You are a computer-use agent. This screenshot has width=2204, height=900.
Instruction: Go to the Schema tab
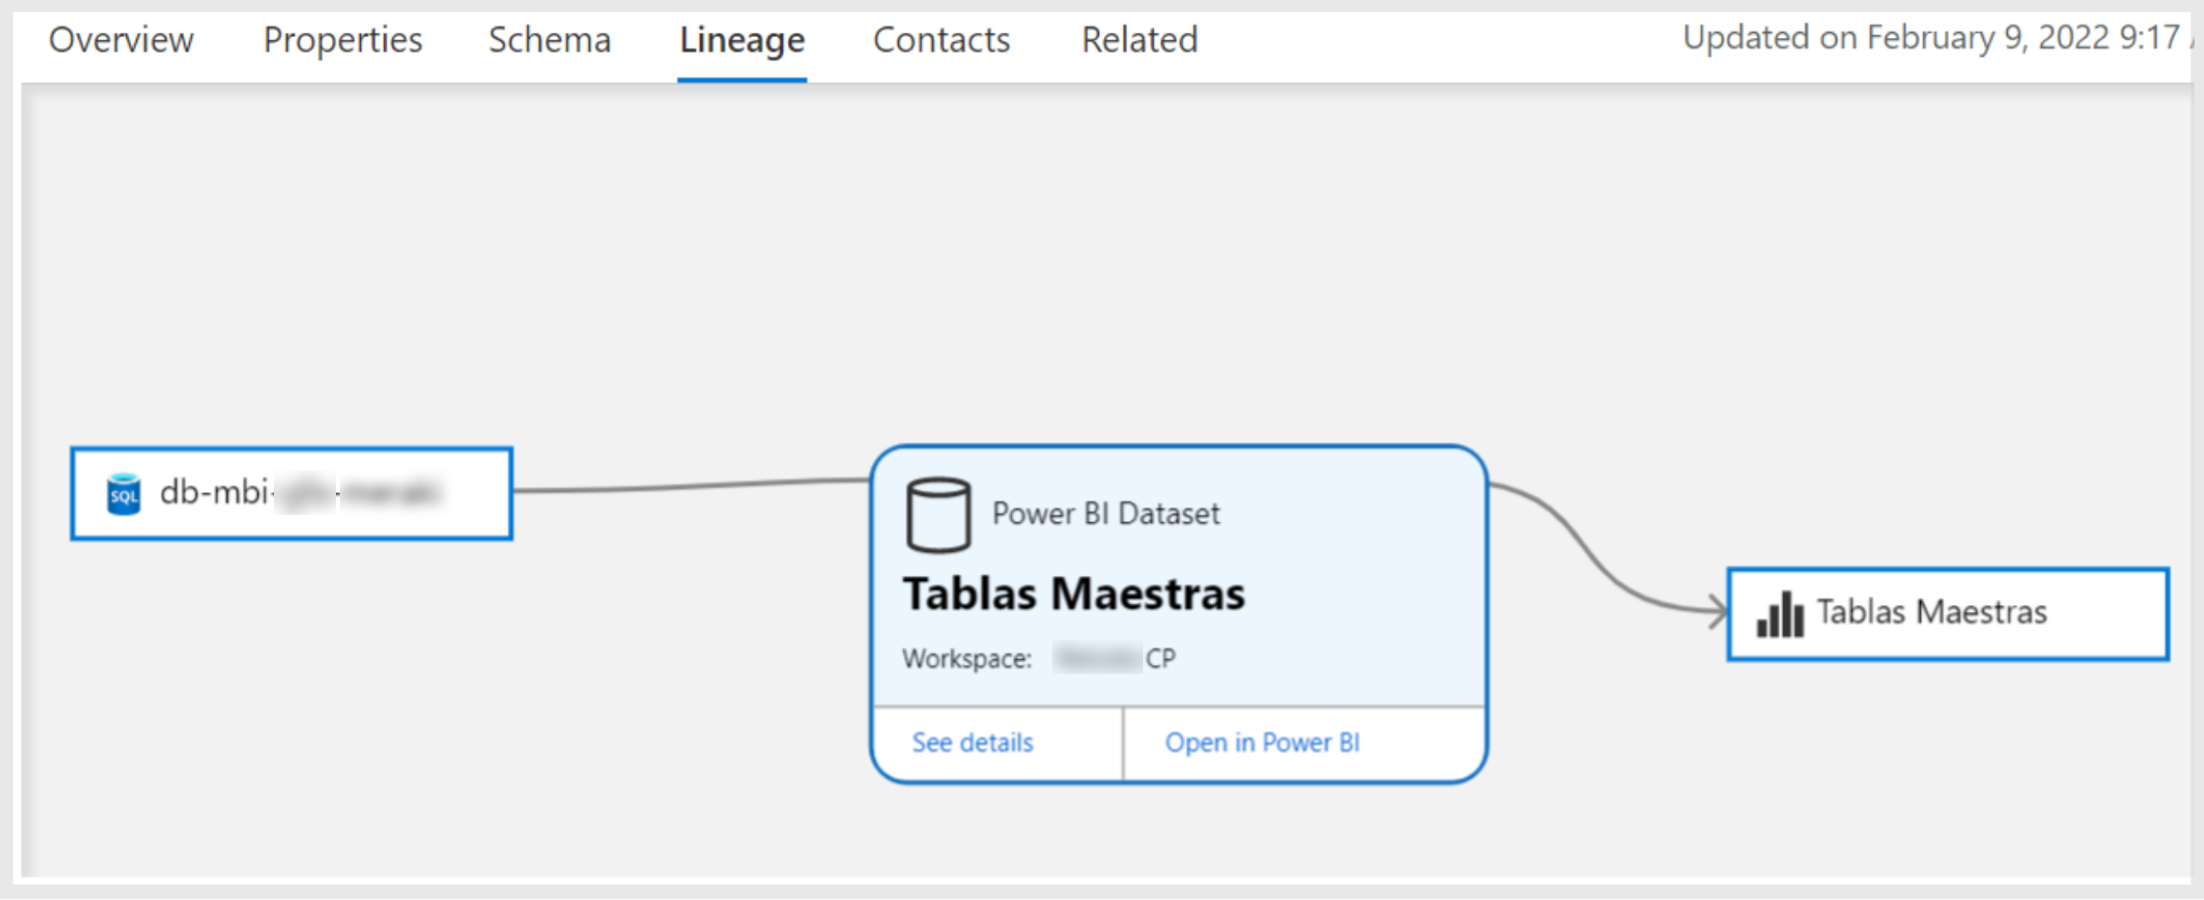(549, 40)
